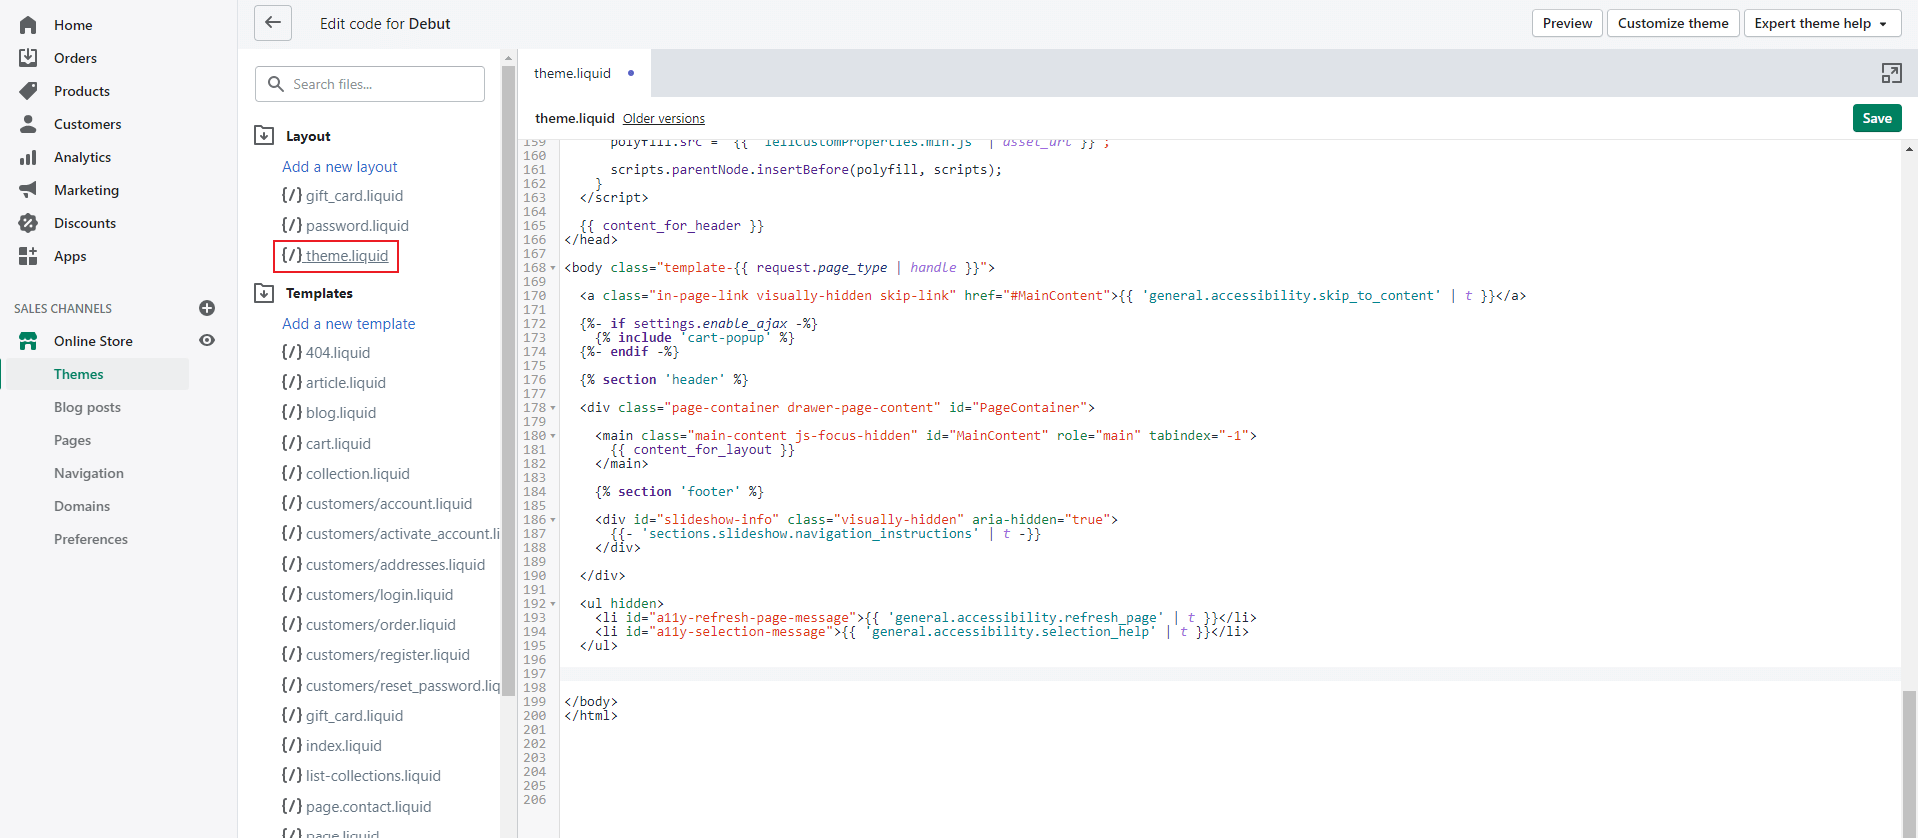Image resolution: width=1918 pixels, height=838 pixels.
Task: Click the Discounts badge icon
Action: [x=28, y=223]
